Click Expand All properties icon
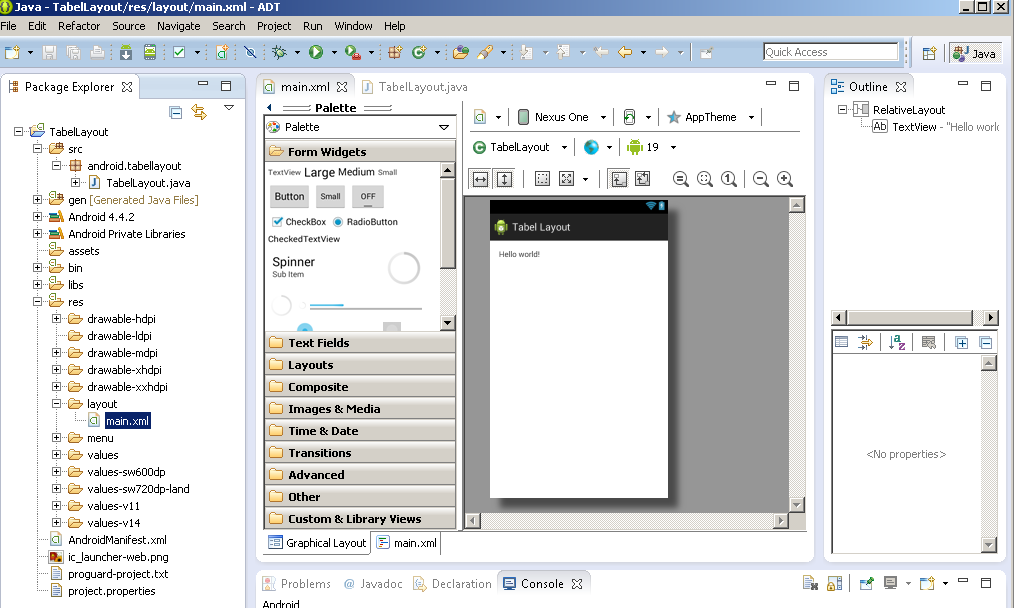The image size is (1014, 608). (x=962, y=342)
